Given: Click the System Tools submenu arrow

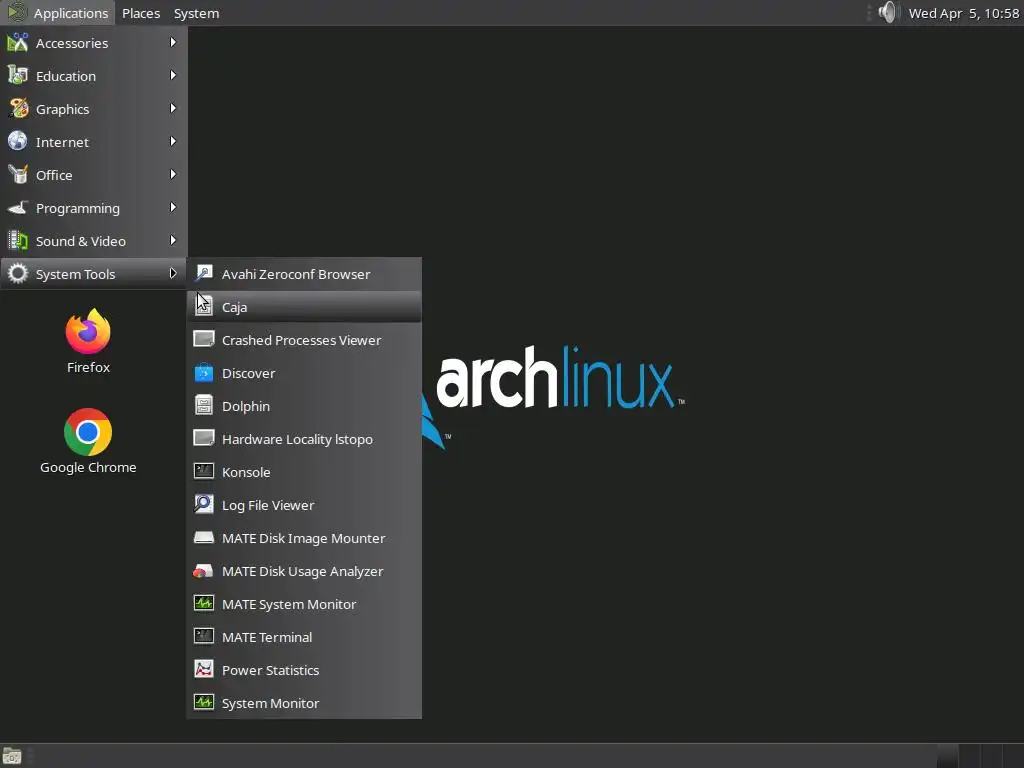Looking at the screenshot, I should [x=173, y=274].
